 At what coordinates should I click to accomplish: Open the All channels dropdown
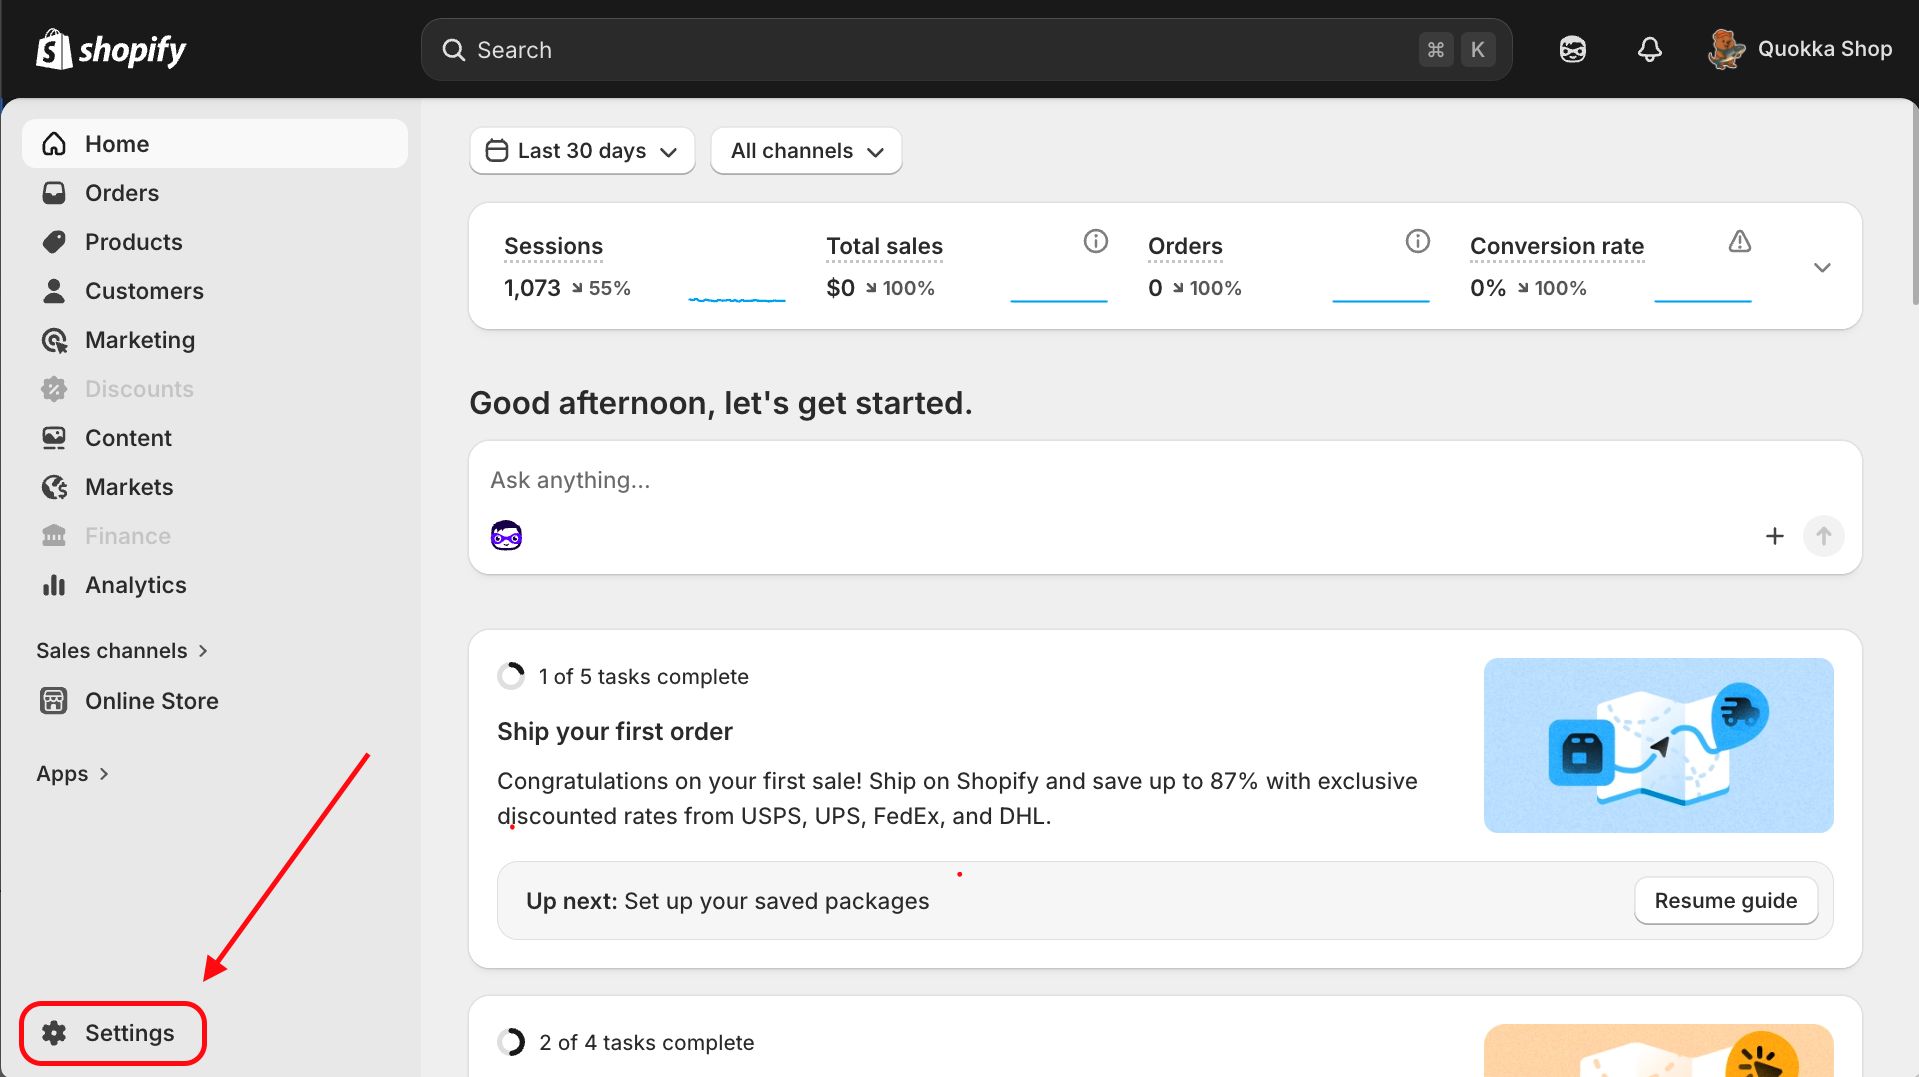pyautogui.click(x=806, y=151)
